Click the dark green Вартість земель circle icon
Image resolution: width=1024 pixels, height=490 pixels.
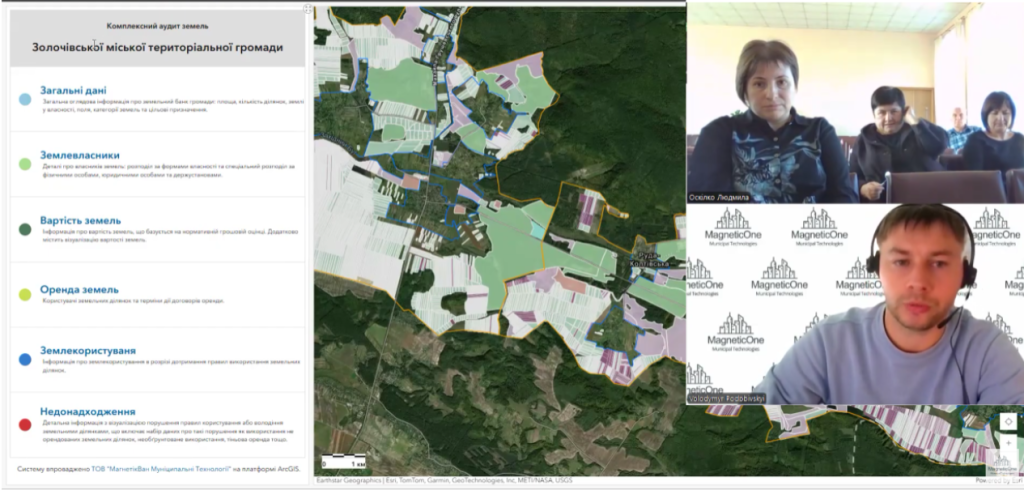(25, 229)
